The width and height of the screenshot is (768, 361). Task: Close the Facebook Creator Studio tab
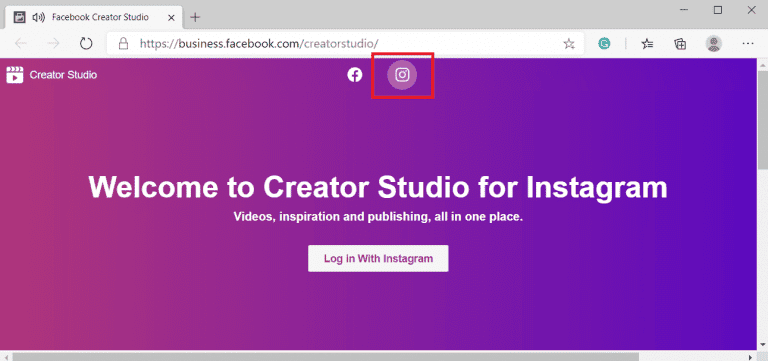pos(171,18)
